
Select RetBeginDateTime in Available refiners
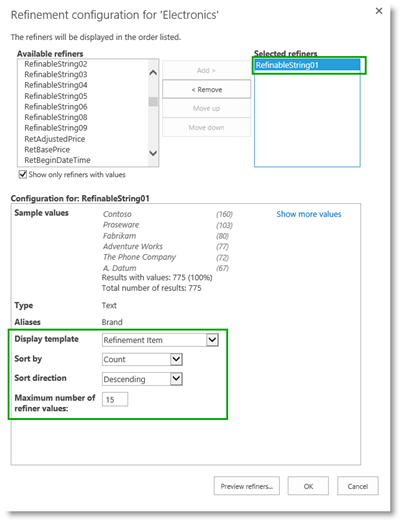57,160
